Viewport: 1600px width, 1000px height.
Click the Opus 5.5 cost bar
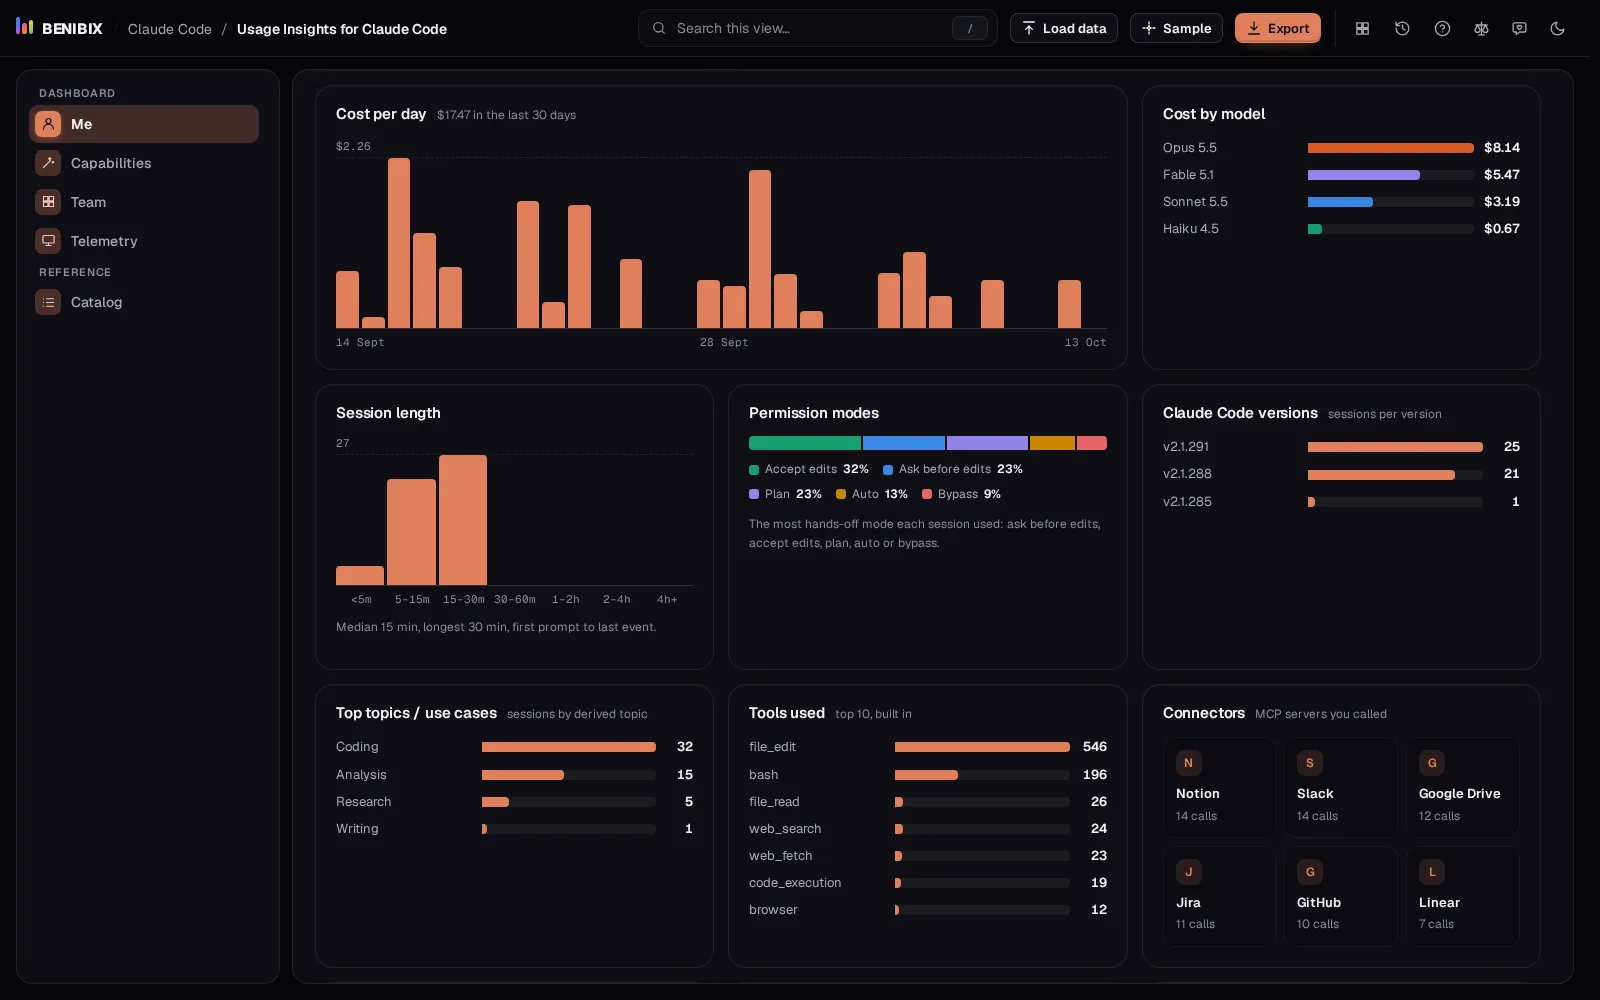pos(1390,148)
